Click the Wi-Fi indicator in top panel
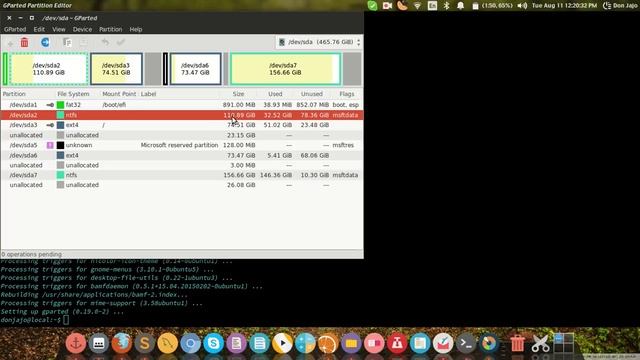 coord(417,6)
